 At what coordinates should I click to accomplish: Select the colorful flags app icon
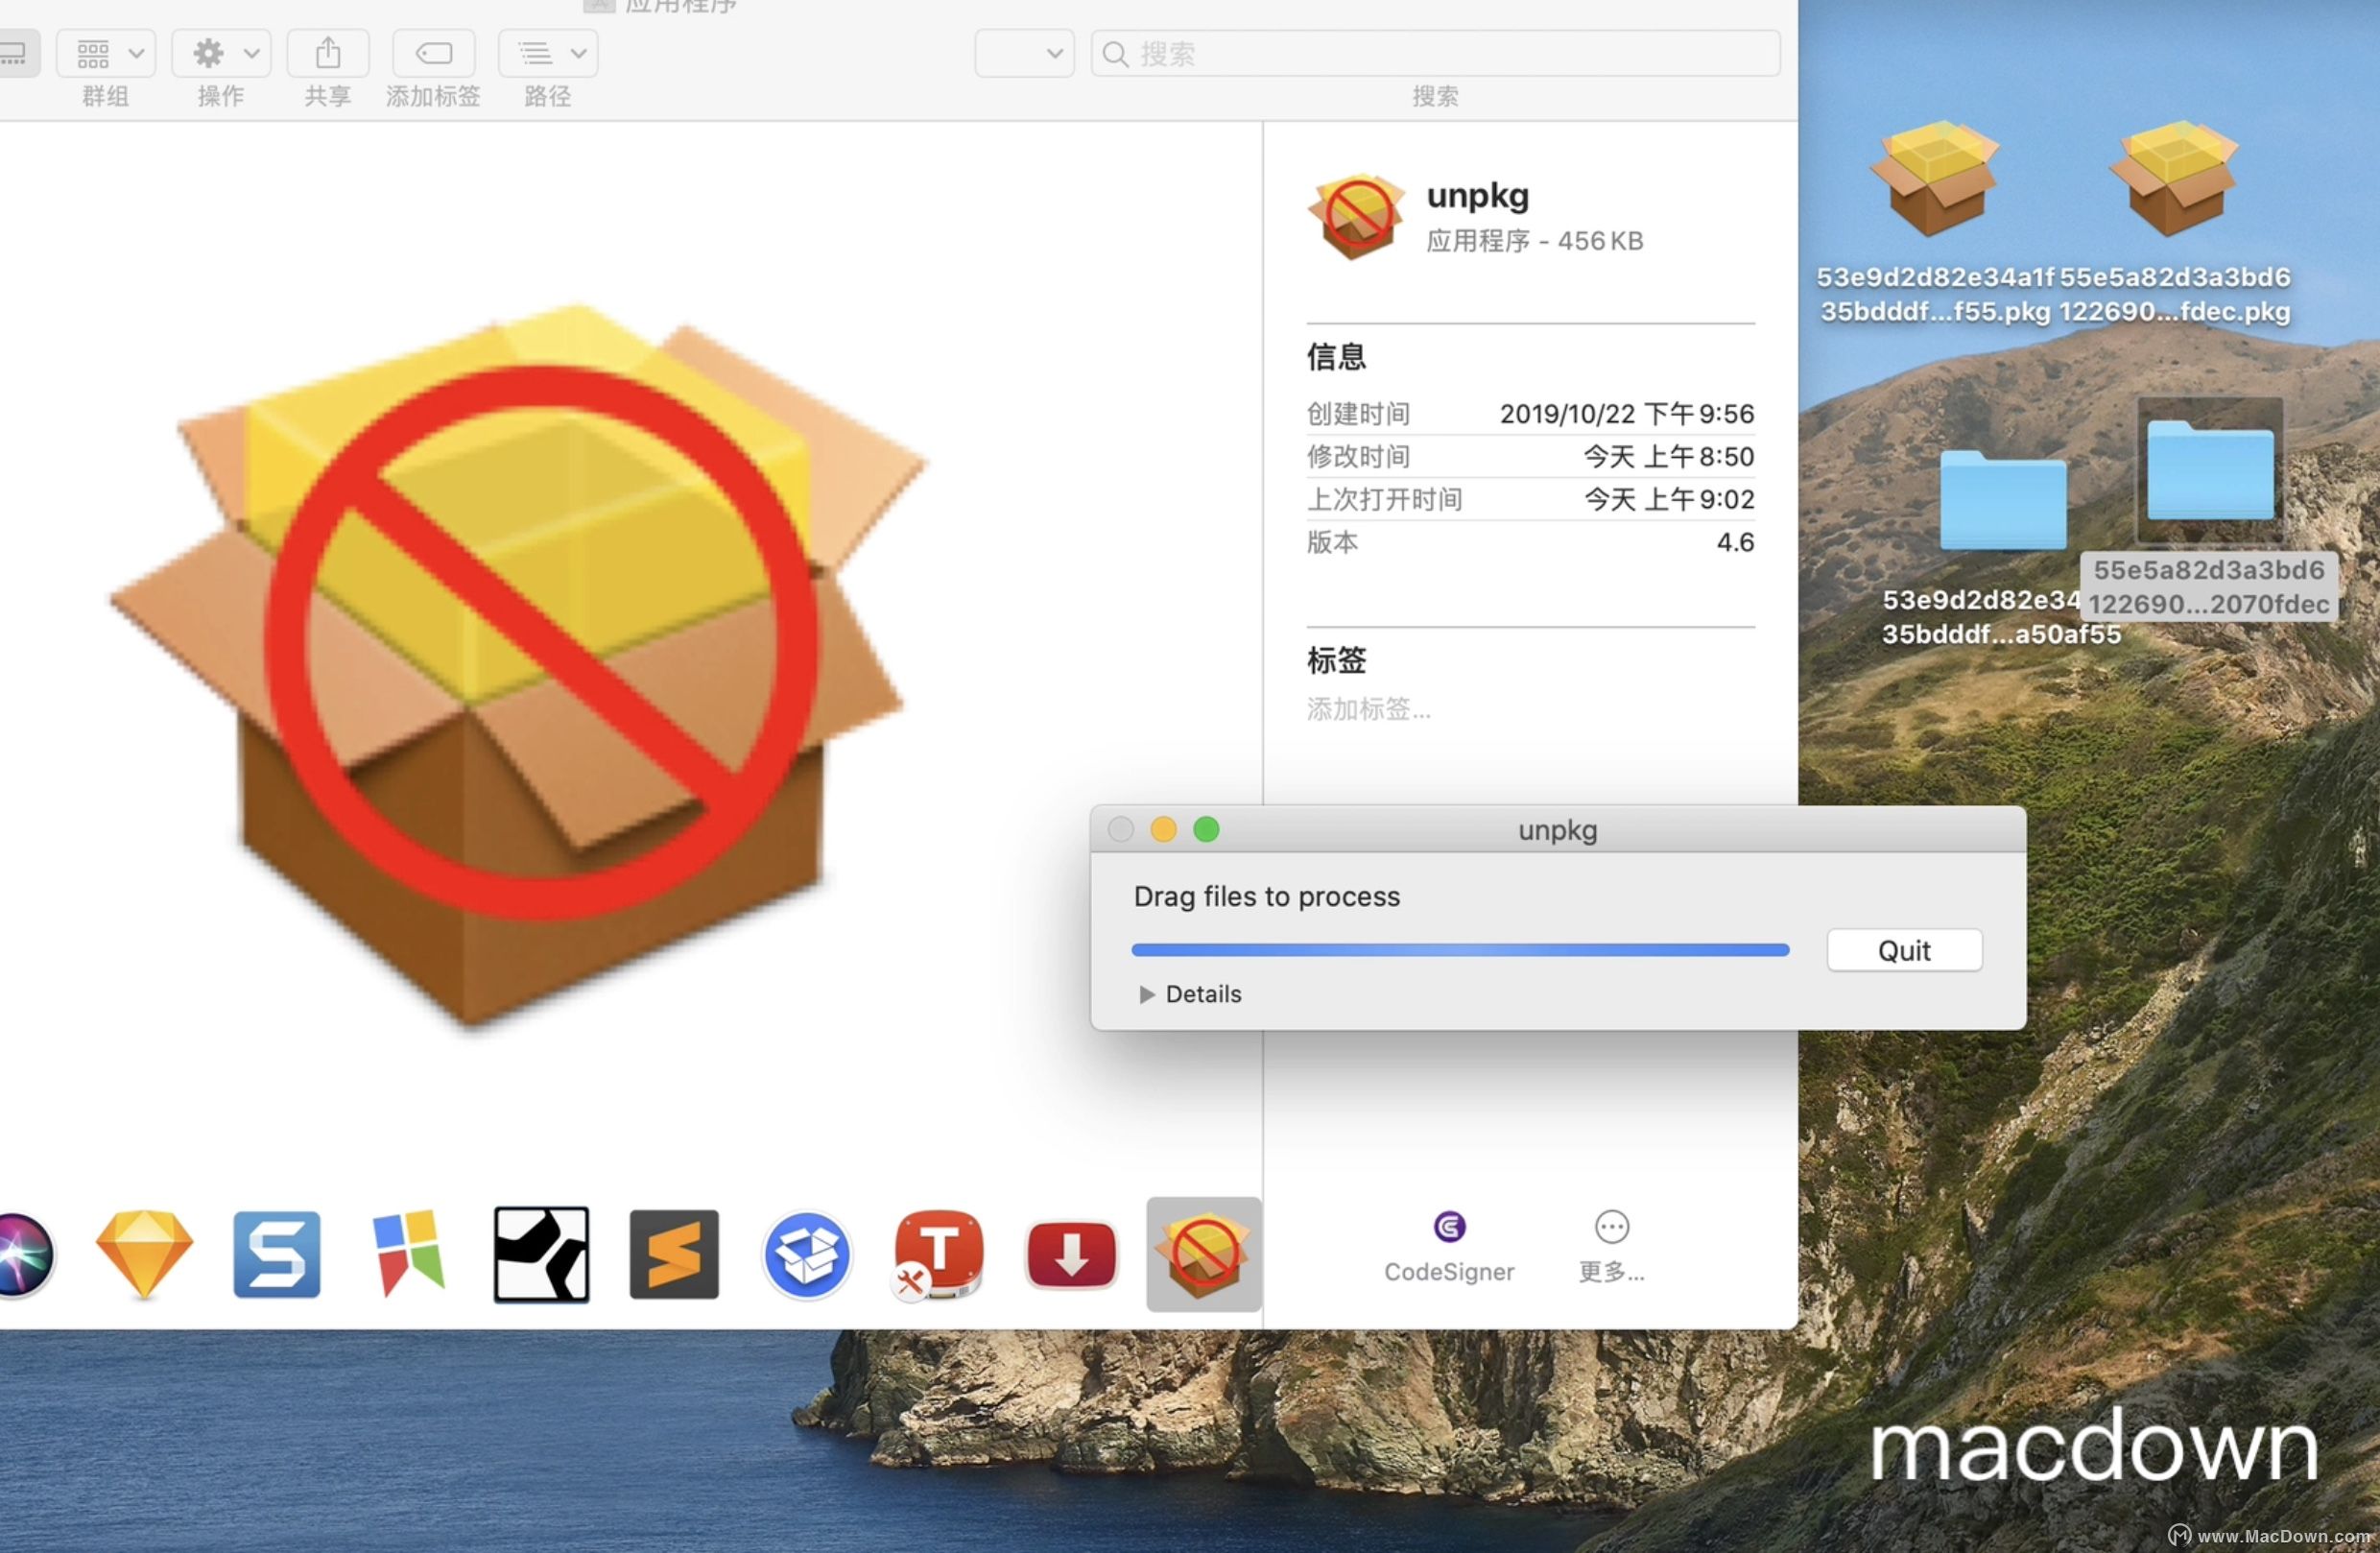[x=409, y=1254]
